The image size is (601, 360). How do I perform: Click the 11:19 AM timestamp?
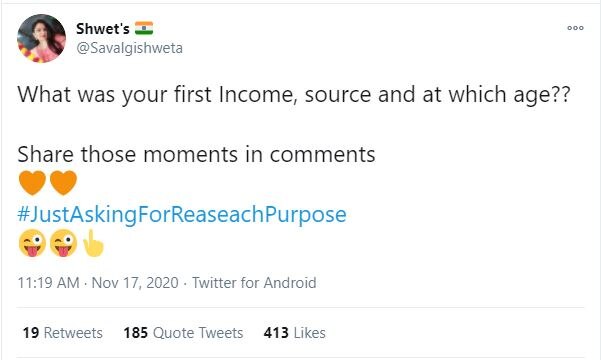pos(48,283)
